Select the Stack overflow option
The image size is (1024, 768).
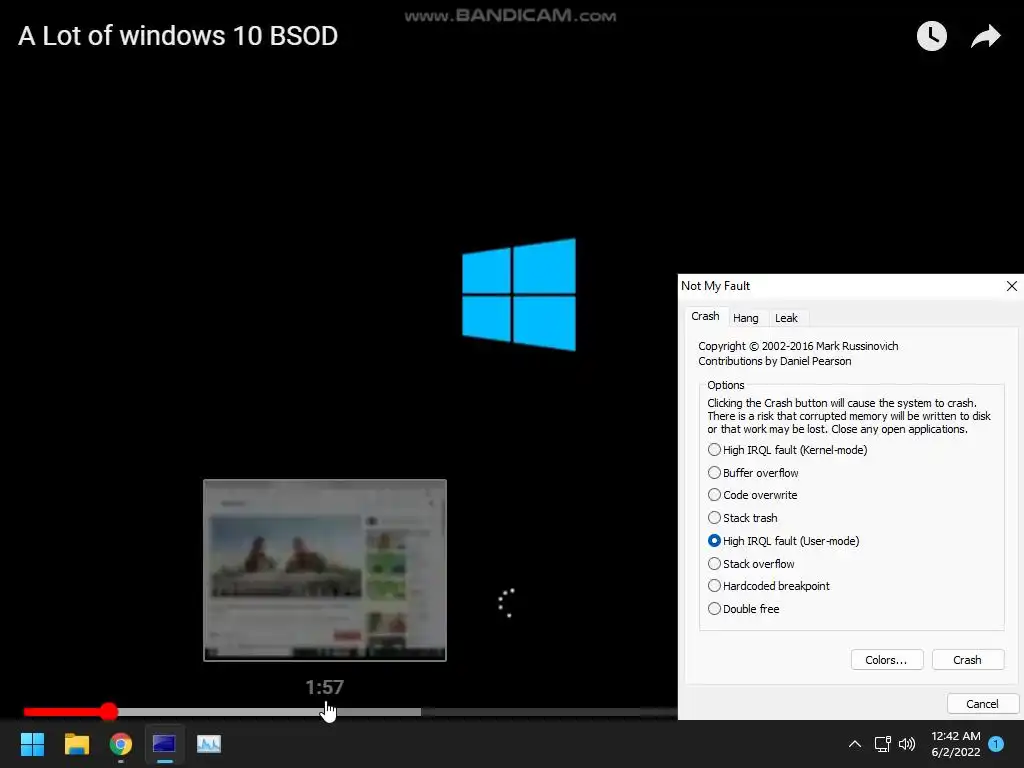click(751, 564)
